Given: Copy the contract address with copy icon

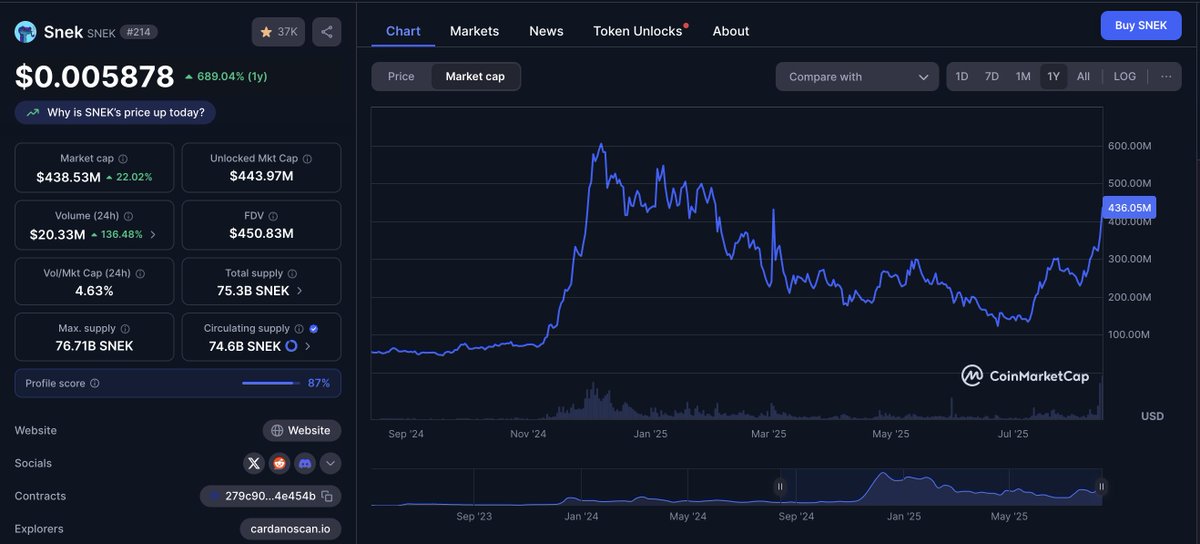Looking at the screenshot, I should point(327,496).
